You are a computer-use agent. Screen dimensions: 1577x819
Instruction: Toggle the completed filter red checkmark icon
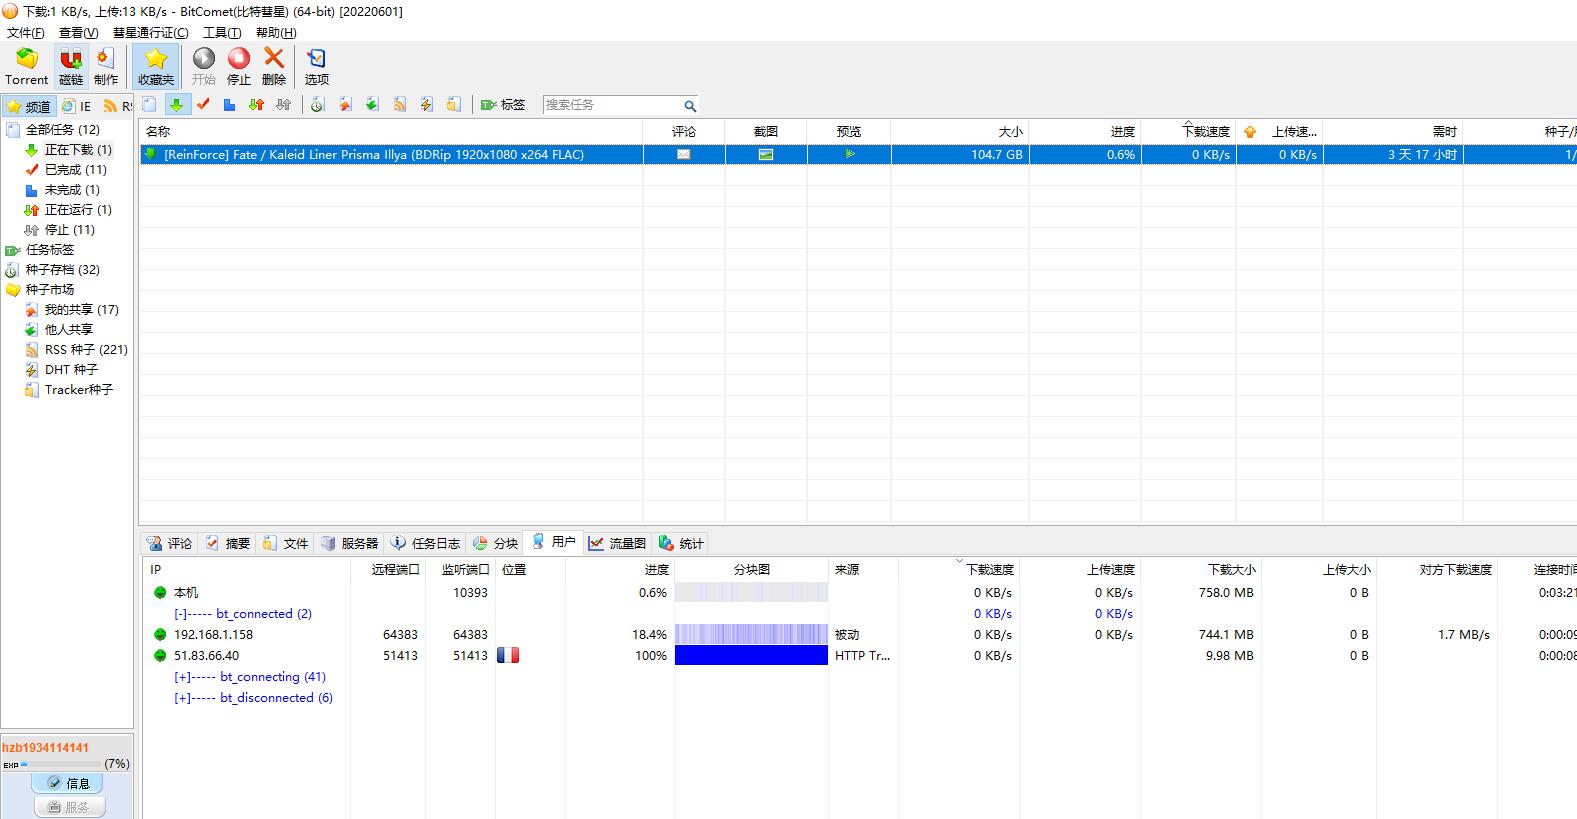pyautogui.click(x=203, y=105)
